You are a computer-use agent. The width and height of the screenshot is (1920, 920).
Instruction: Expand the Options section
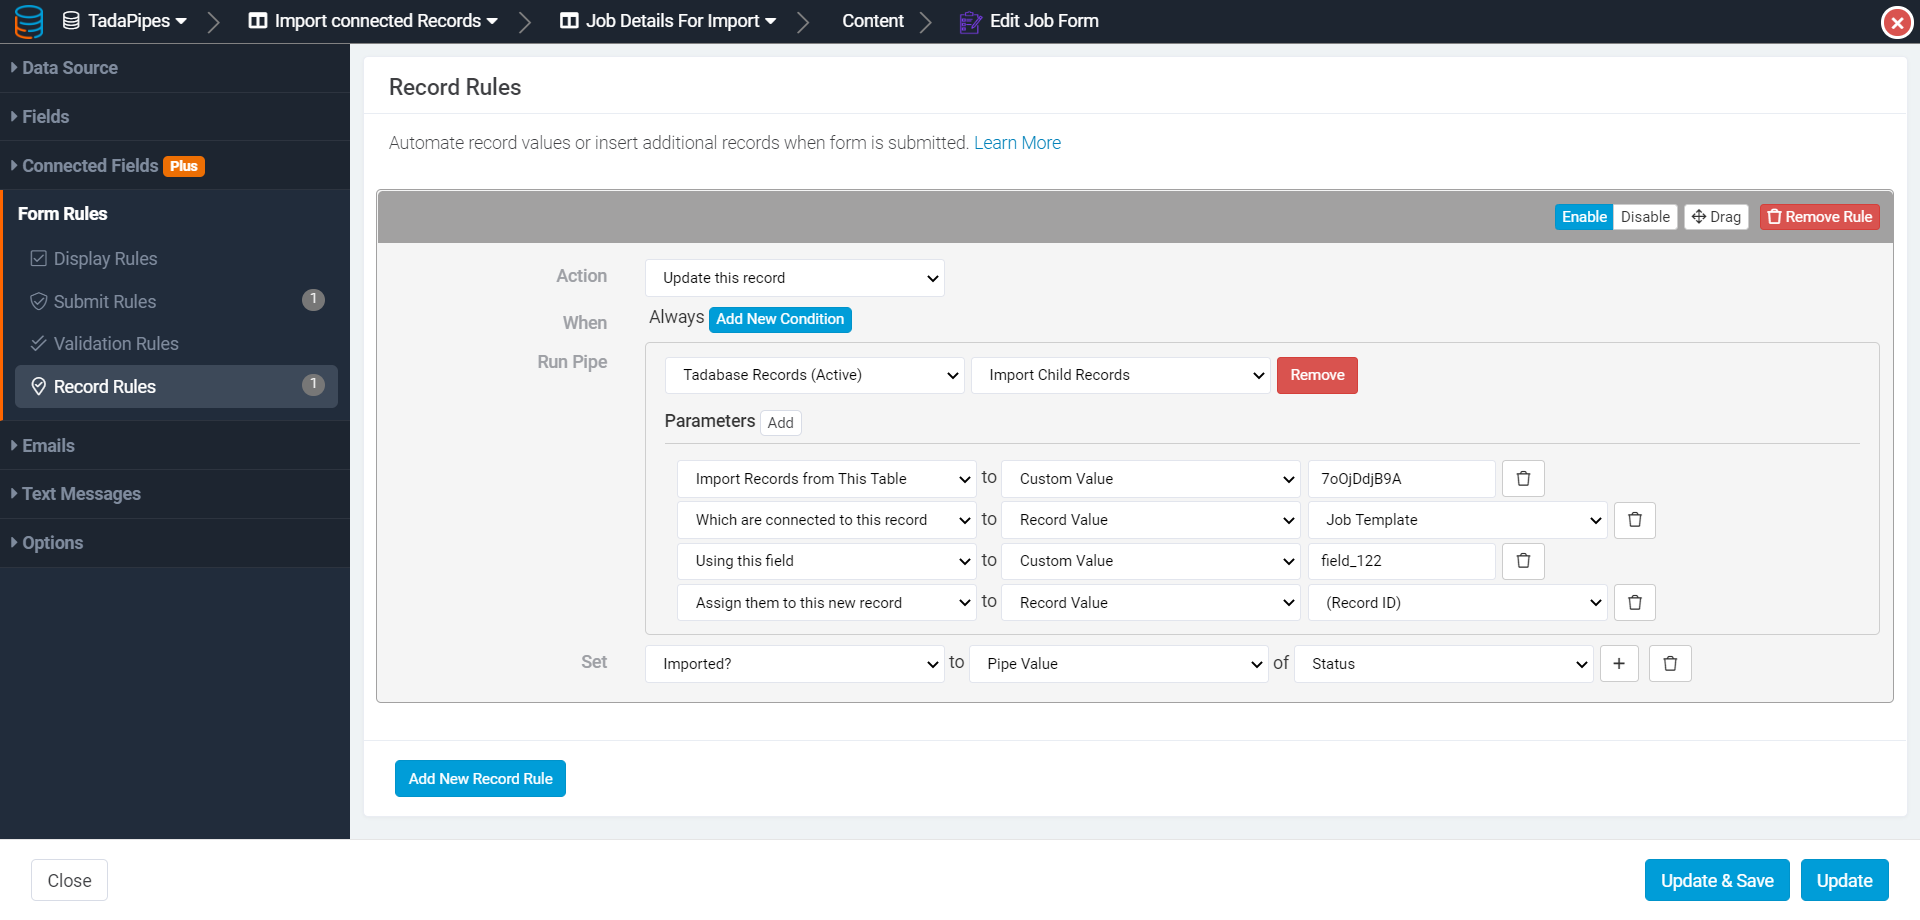tap(175, 543)
